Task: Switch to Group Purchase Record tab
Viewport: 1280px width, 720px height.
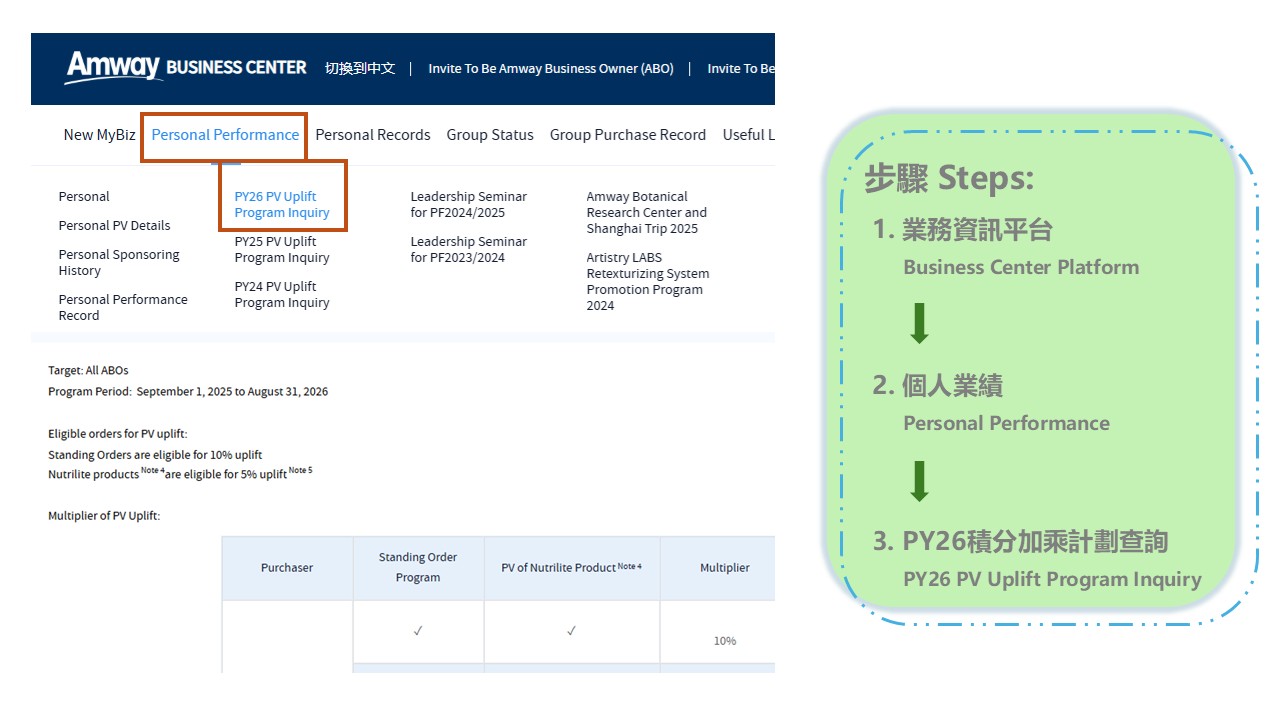Action: [x=628, y=135]
